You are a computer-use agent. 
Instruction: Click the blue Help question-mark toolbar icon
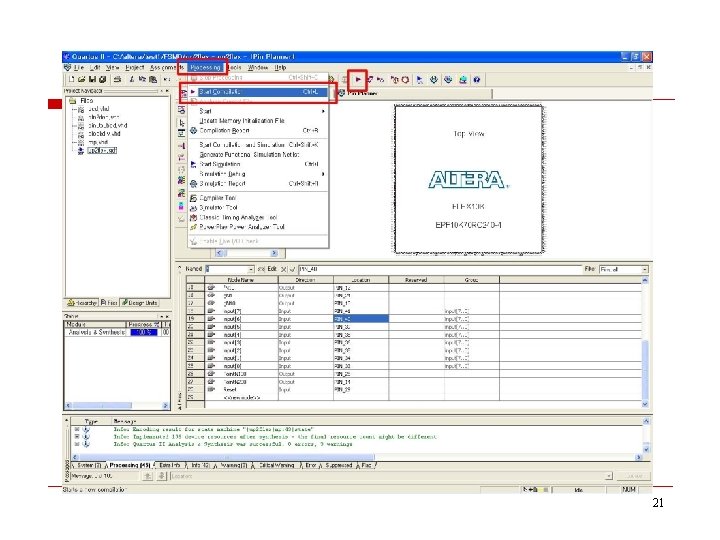tap(477, 80)
